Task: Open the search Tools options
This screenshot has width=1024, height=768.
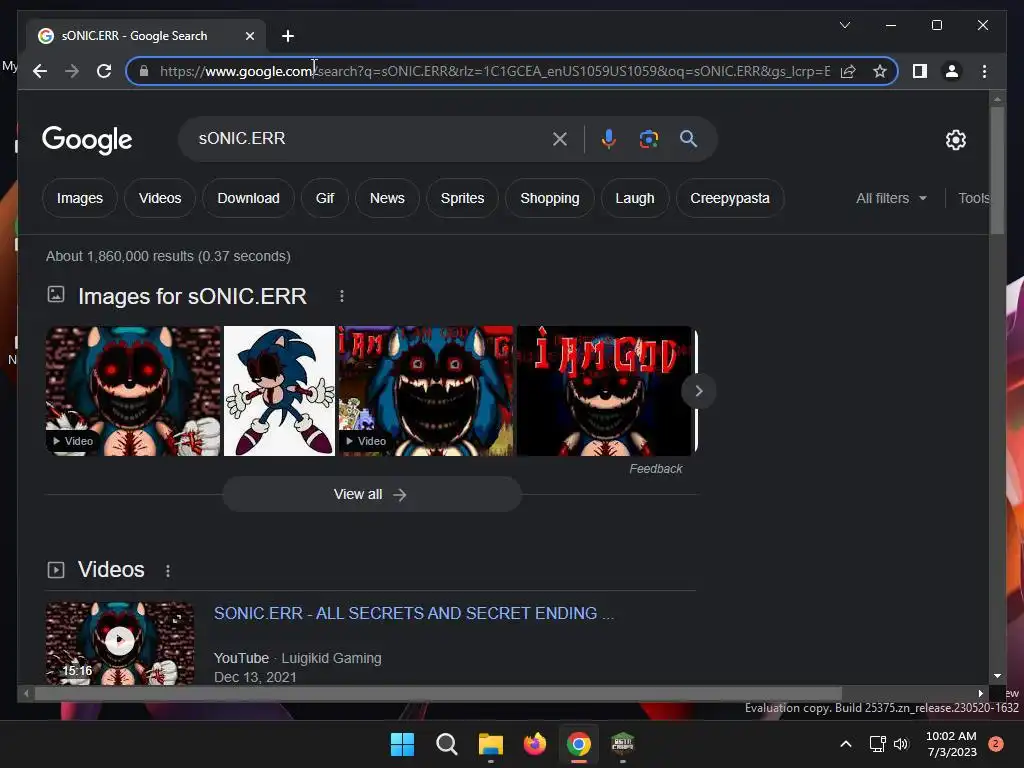Action: 973,198
